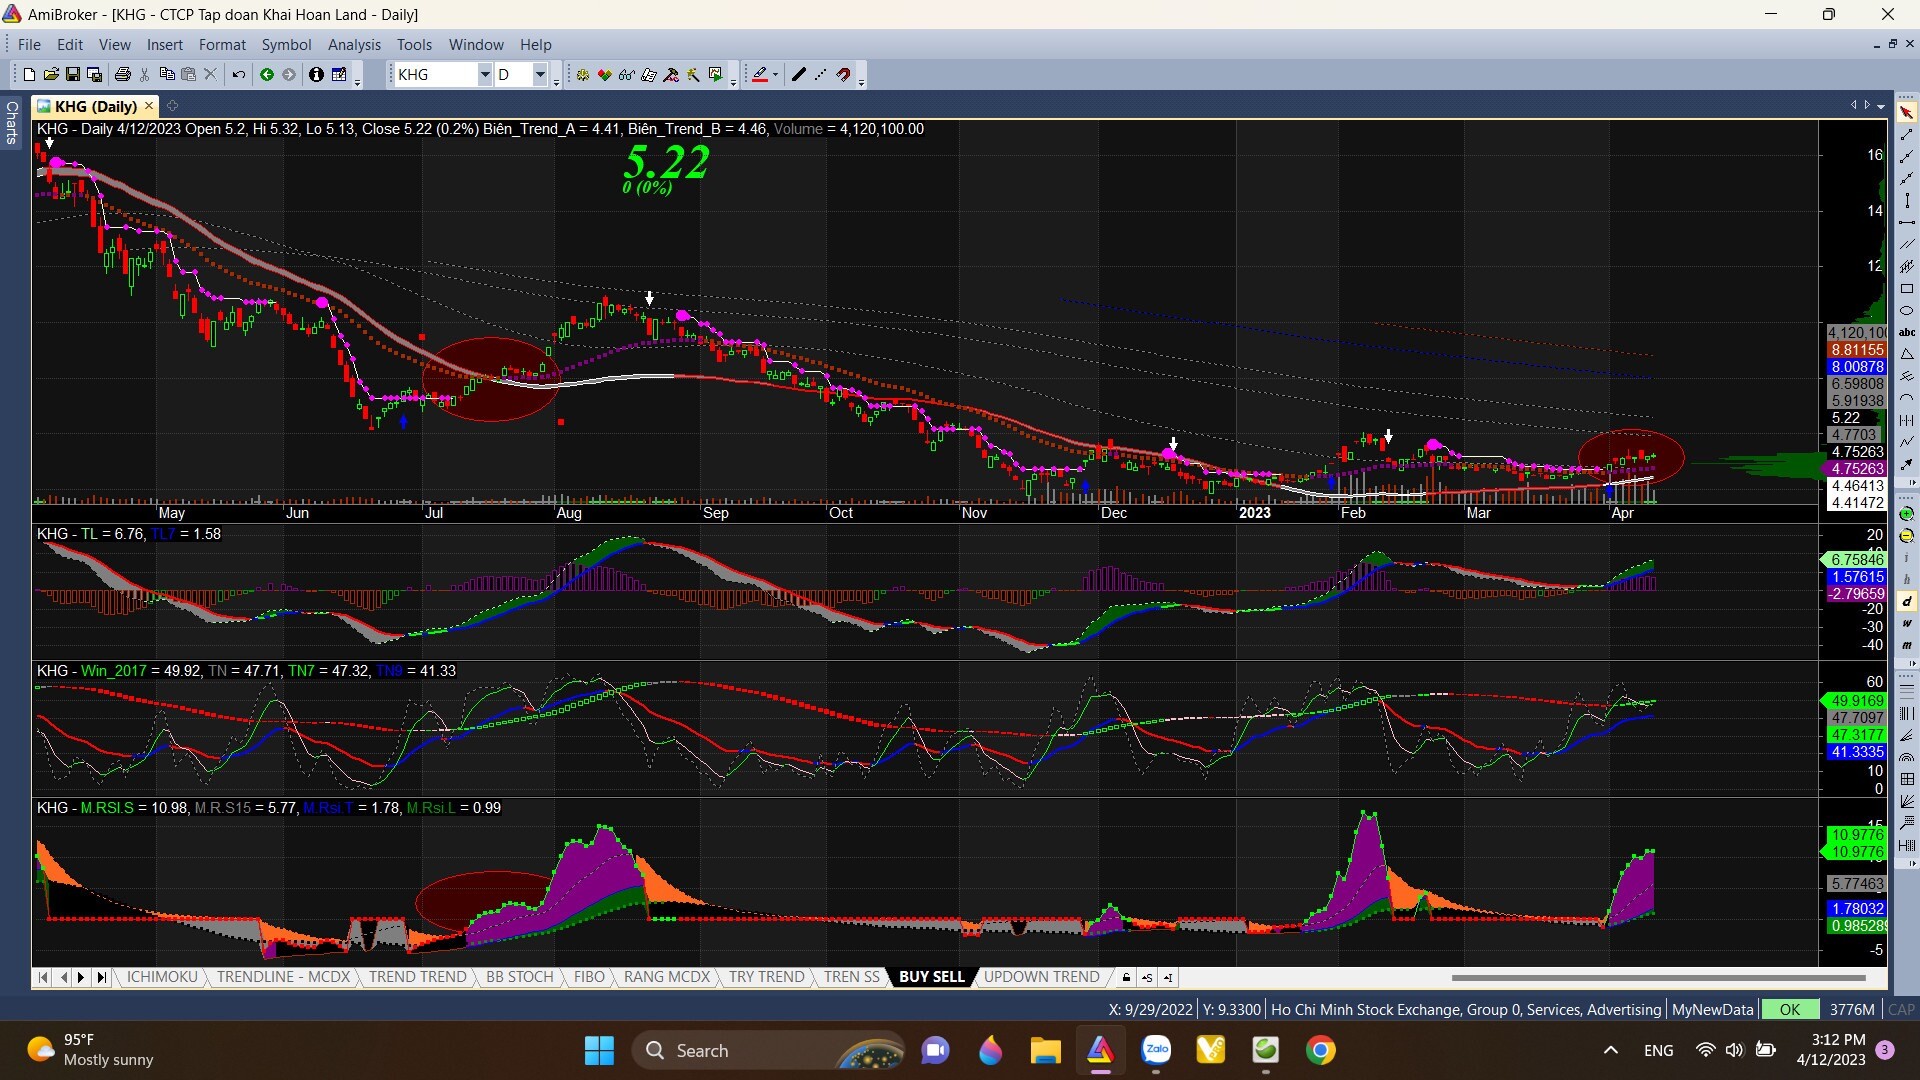This screenshot has width=1920, height=1080.
Task: Select the vertical line drawing tool
Action: [1906, 200]
